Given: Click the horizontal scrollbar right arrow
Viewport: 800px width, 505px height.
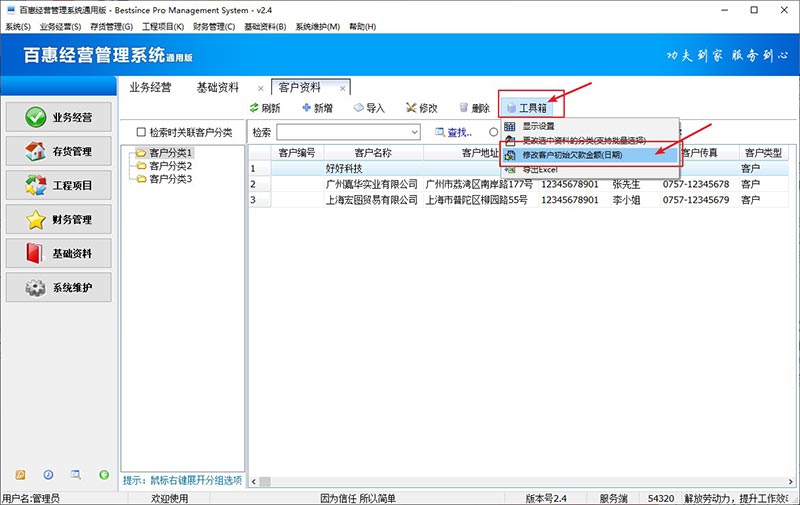Looking at the screenshot, I should pos(790,481).
